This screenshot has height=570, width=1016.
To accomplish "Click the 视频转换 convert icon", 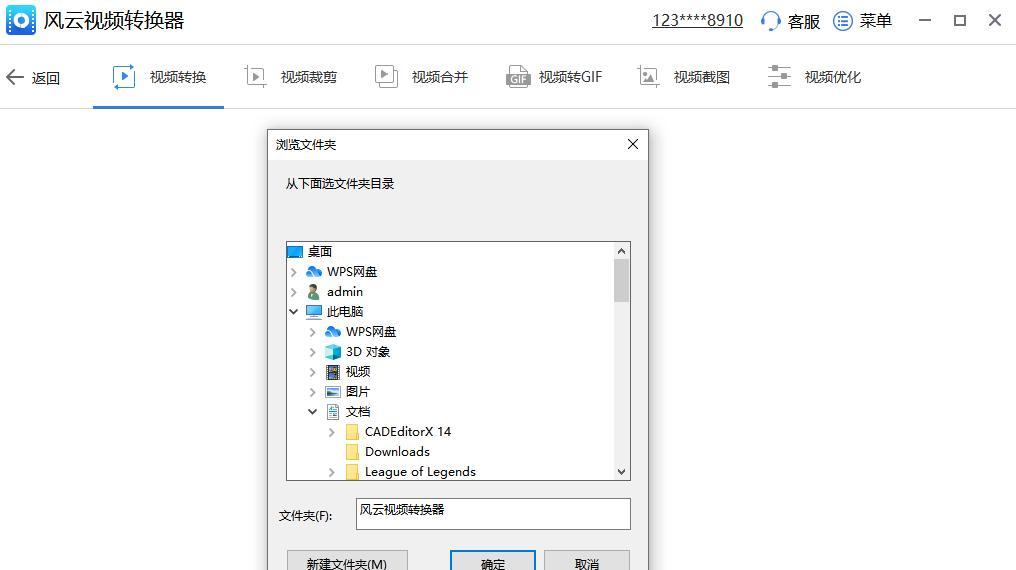I will [124, 76].
